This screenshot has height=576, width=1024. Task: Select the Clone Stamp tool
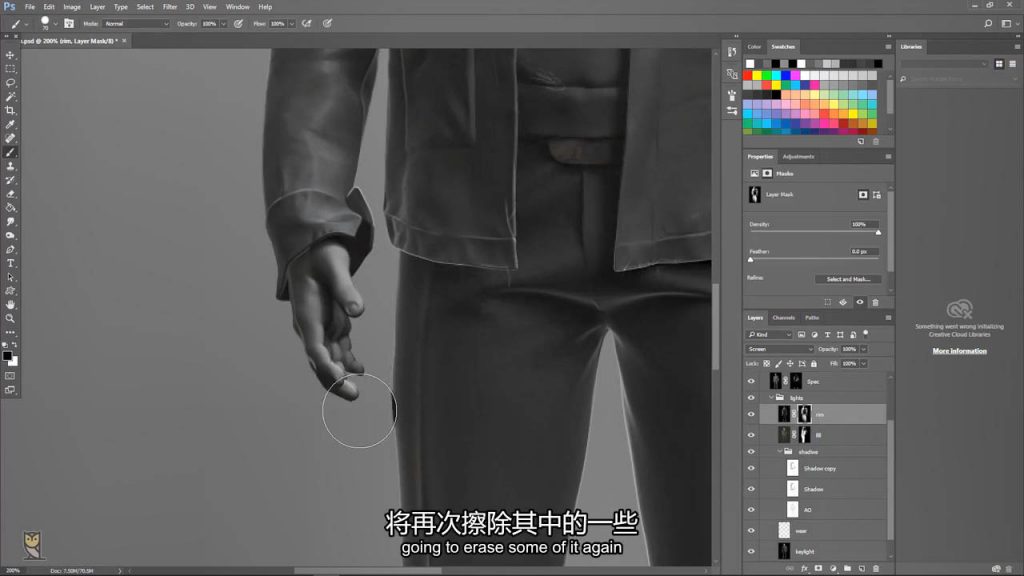point(10,167)
